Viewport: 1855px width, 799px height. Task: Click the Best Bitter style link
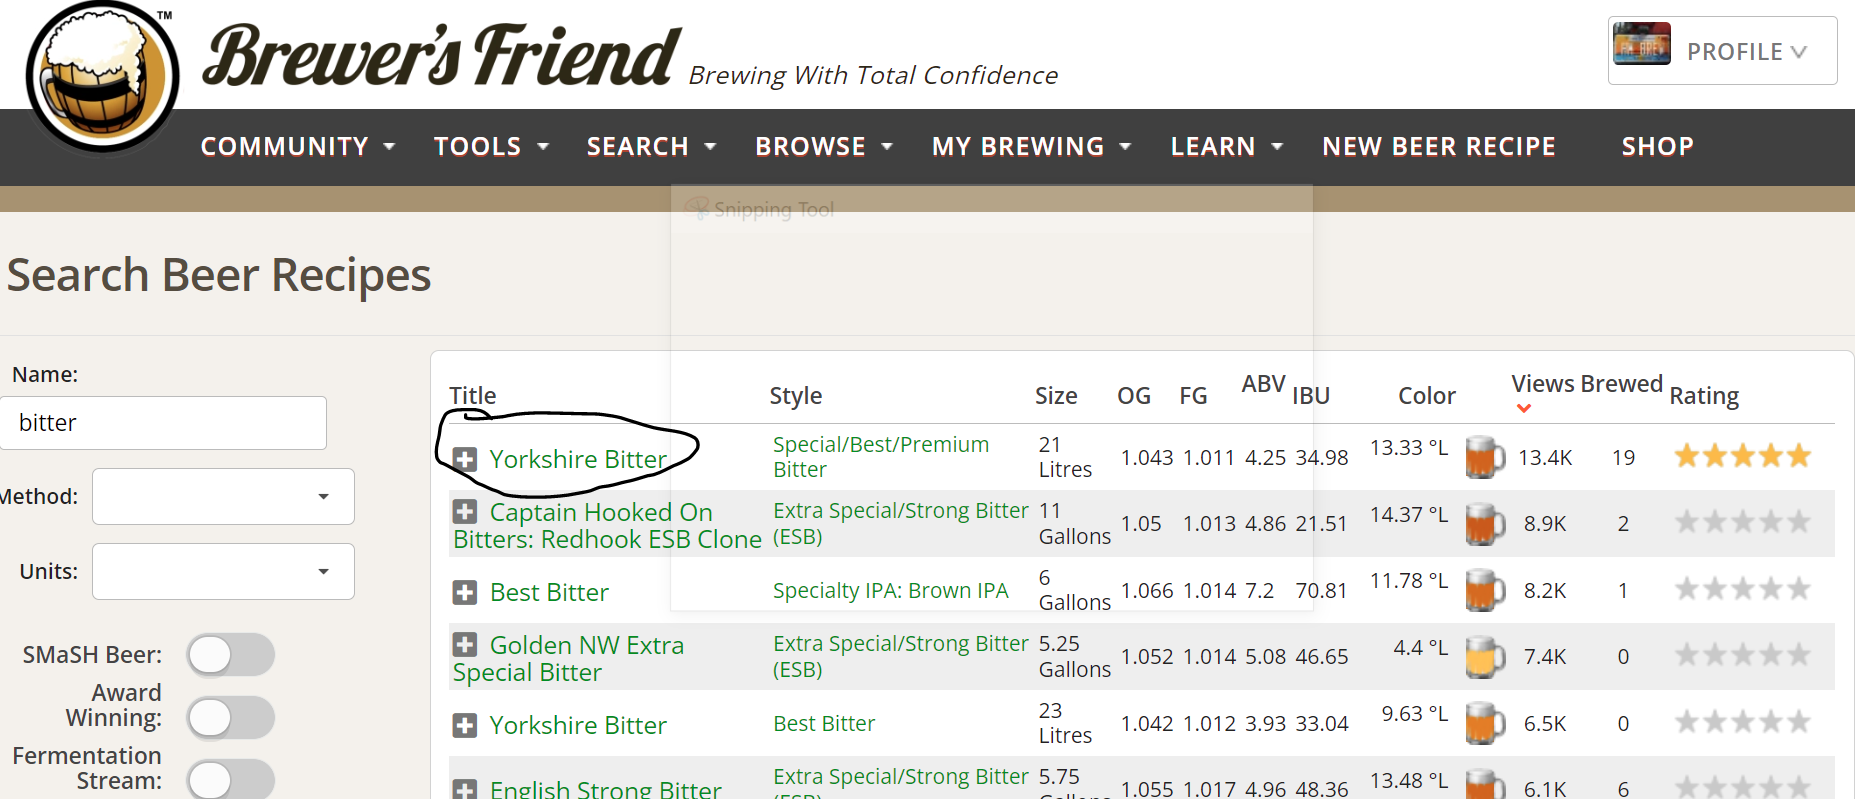click(824, 723)
